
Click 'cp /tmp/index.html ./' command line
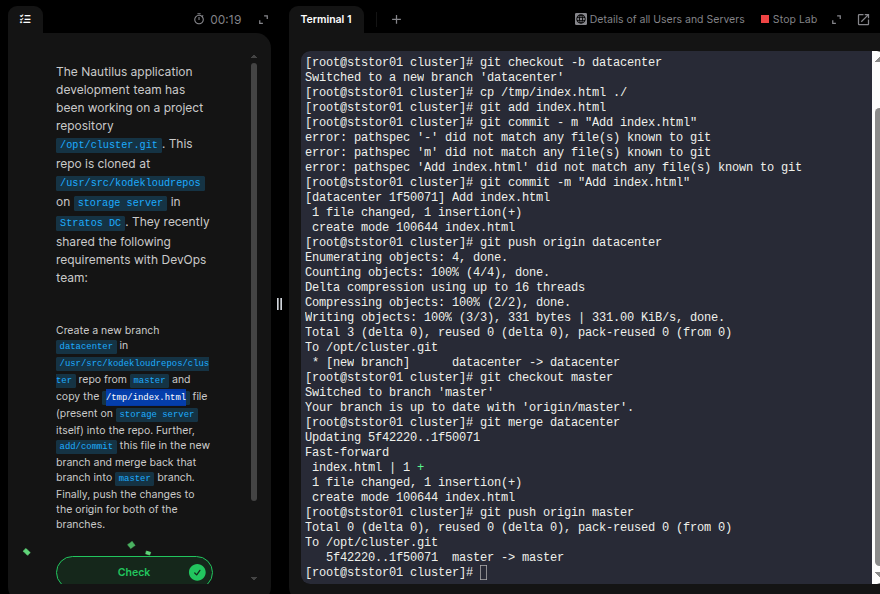(x=466, y=92)
